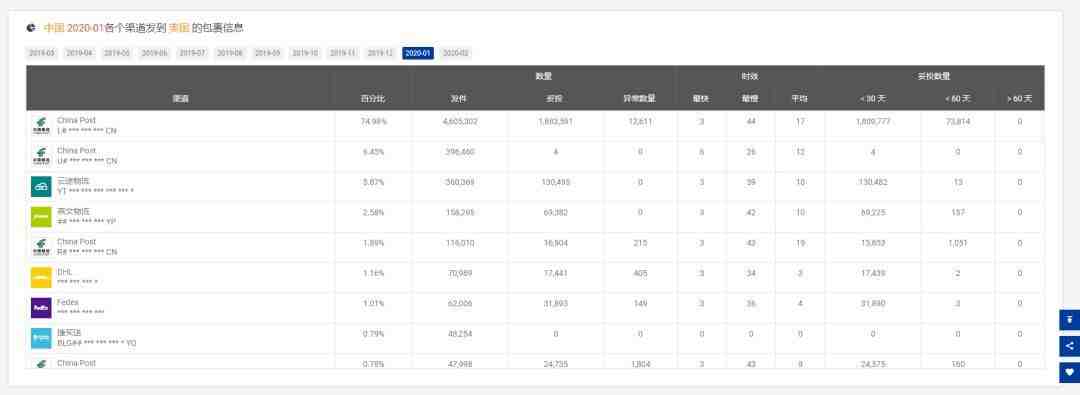Click the 最快 column header

[x=701, y=99]
